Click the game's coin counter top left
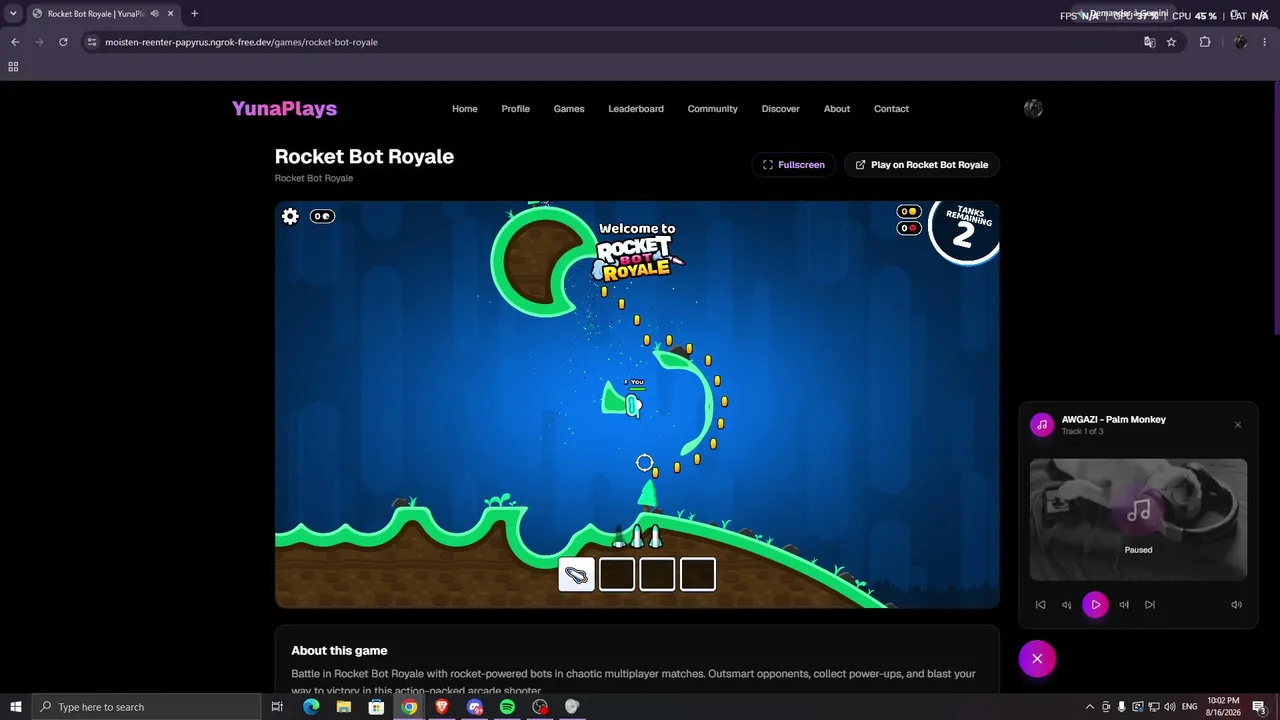Screen dimensions: 1280x720 pos(322,216)
